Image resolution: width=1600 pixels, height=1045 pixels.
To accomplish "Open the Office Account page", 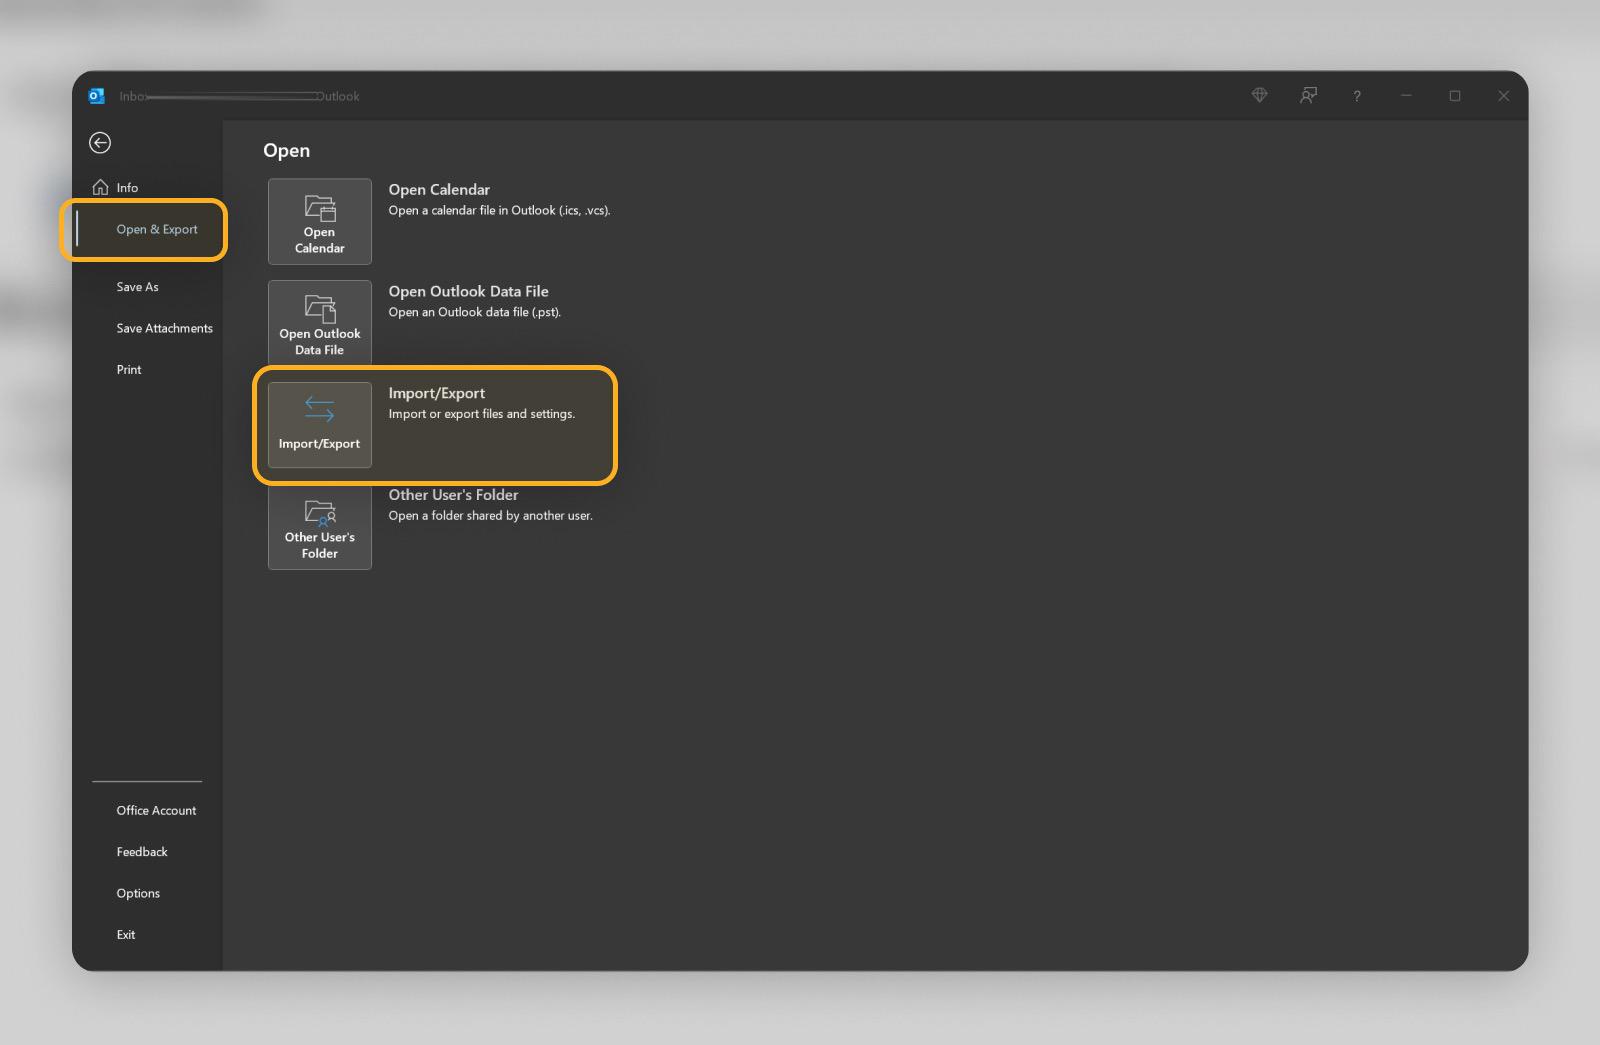I will [156, 810].
